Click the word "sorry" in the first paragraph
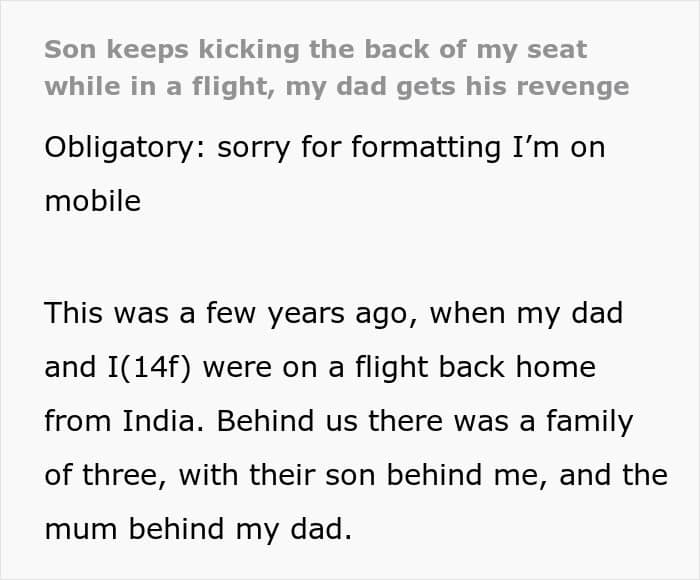The width and height of the screenshot is (700, 580). (x=250, y=147)
